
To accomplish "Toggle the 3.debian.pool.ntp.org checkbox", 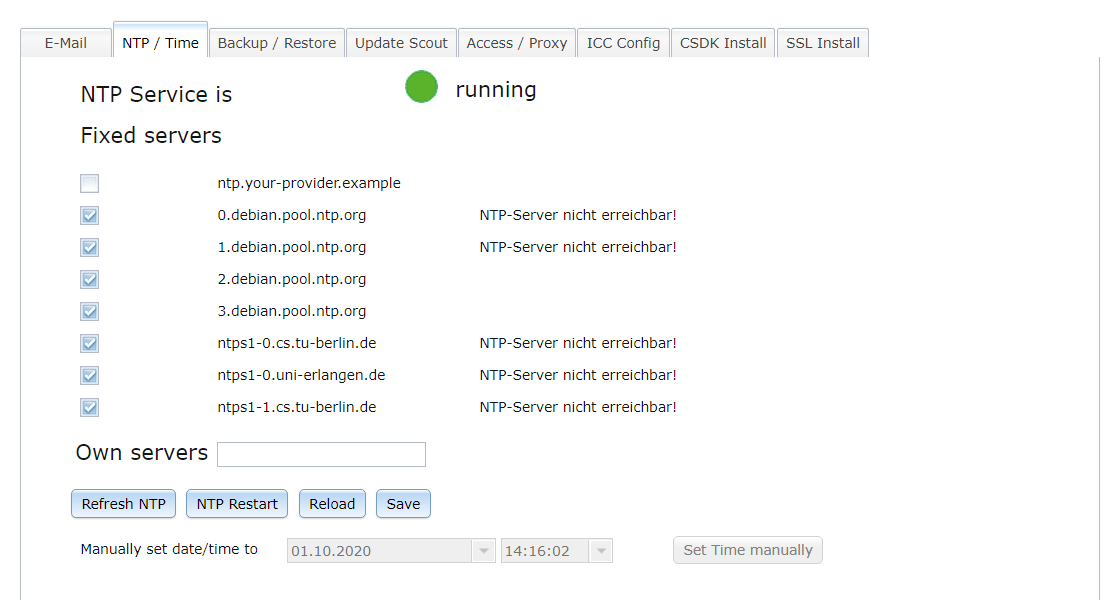I will [90, 312].
